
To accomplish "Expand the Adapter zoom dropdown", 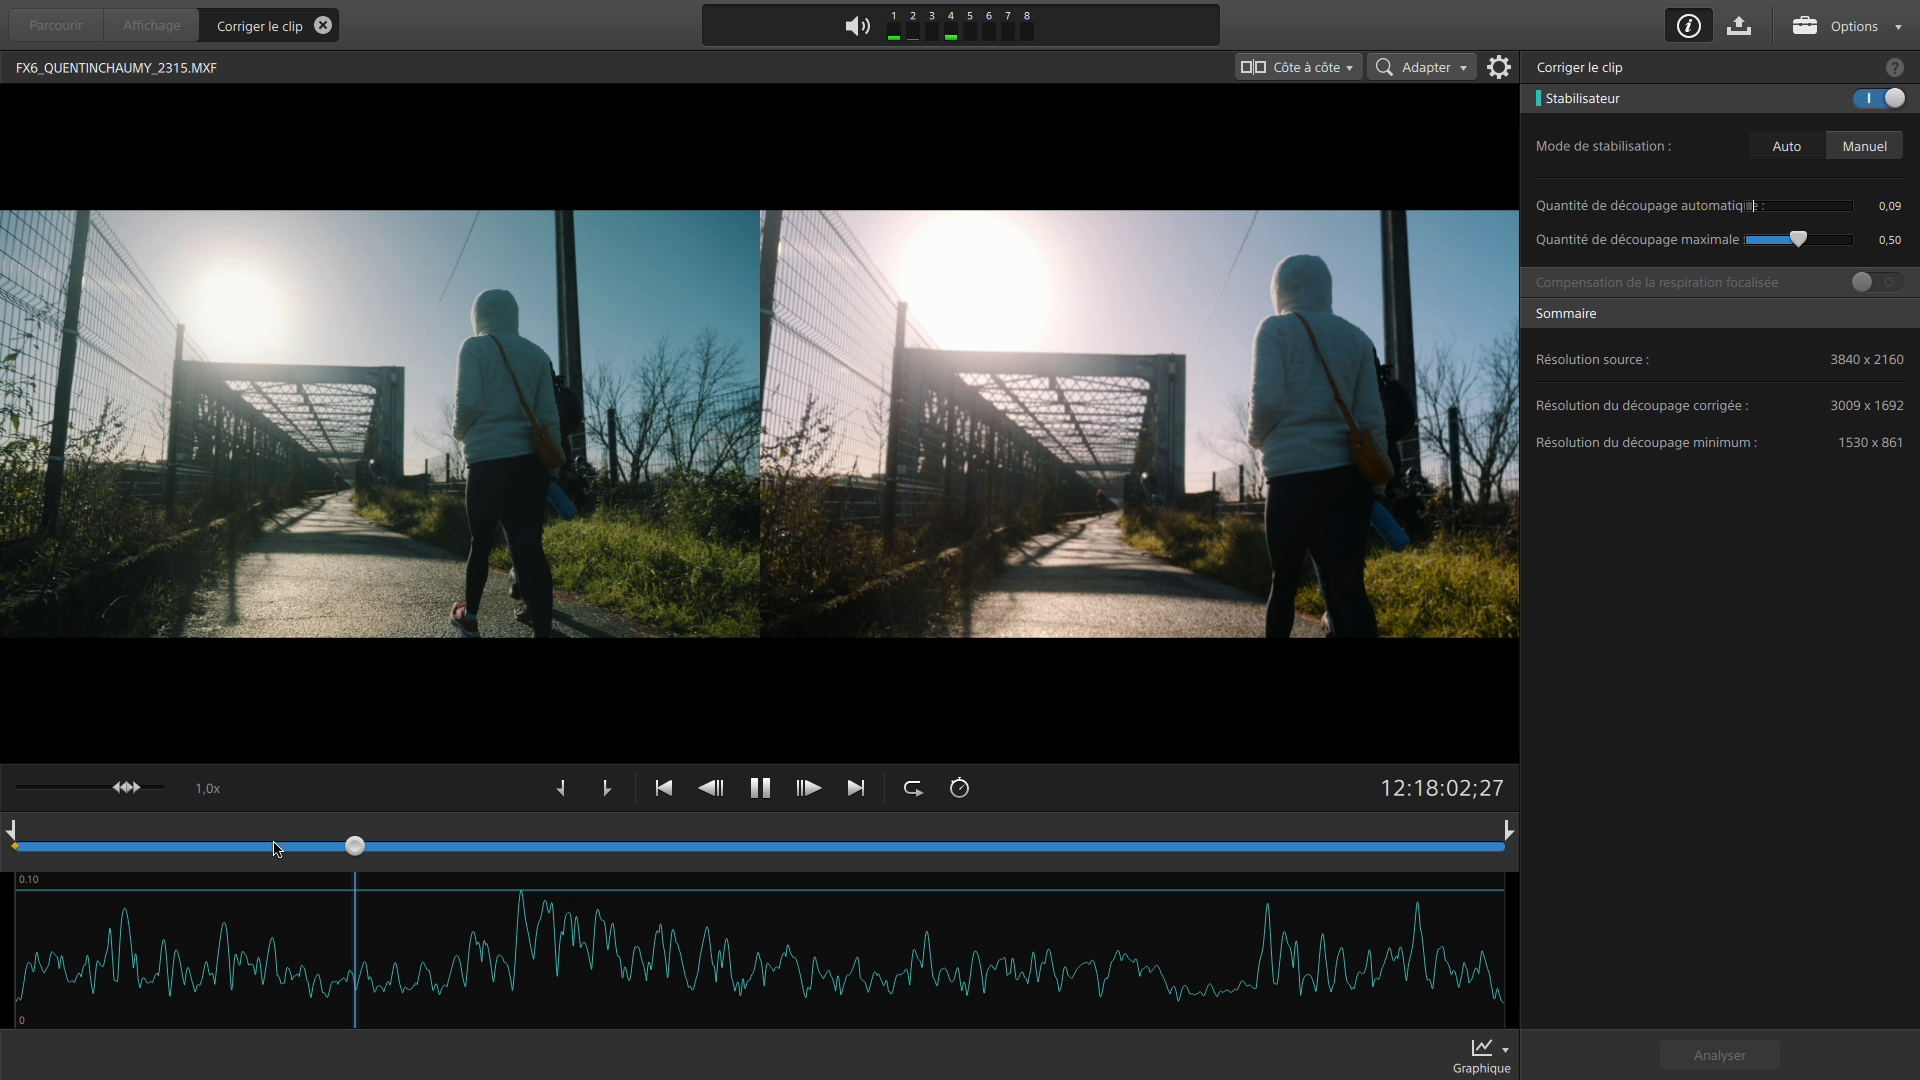I will (1422, 67).
